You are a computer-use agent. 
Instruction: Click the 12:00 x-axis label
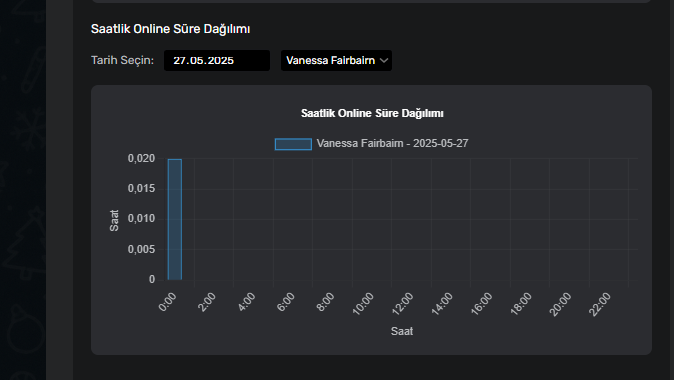coord(403,303)
